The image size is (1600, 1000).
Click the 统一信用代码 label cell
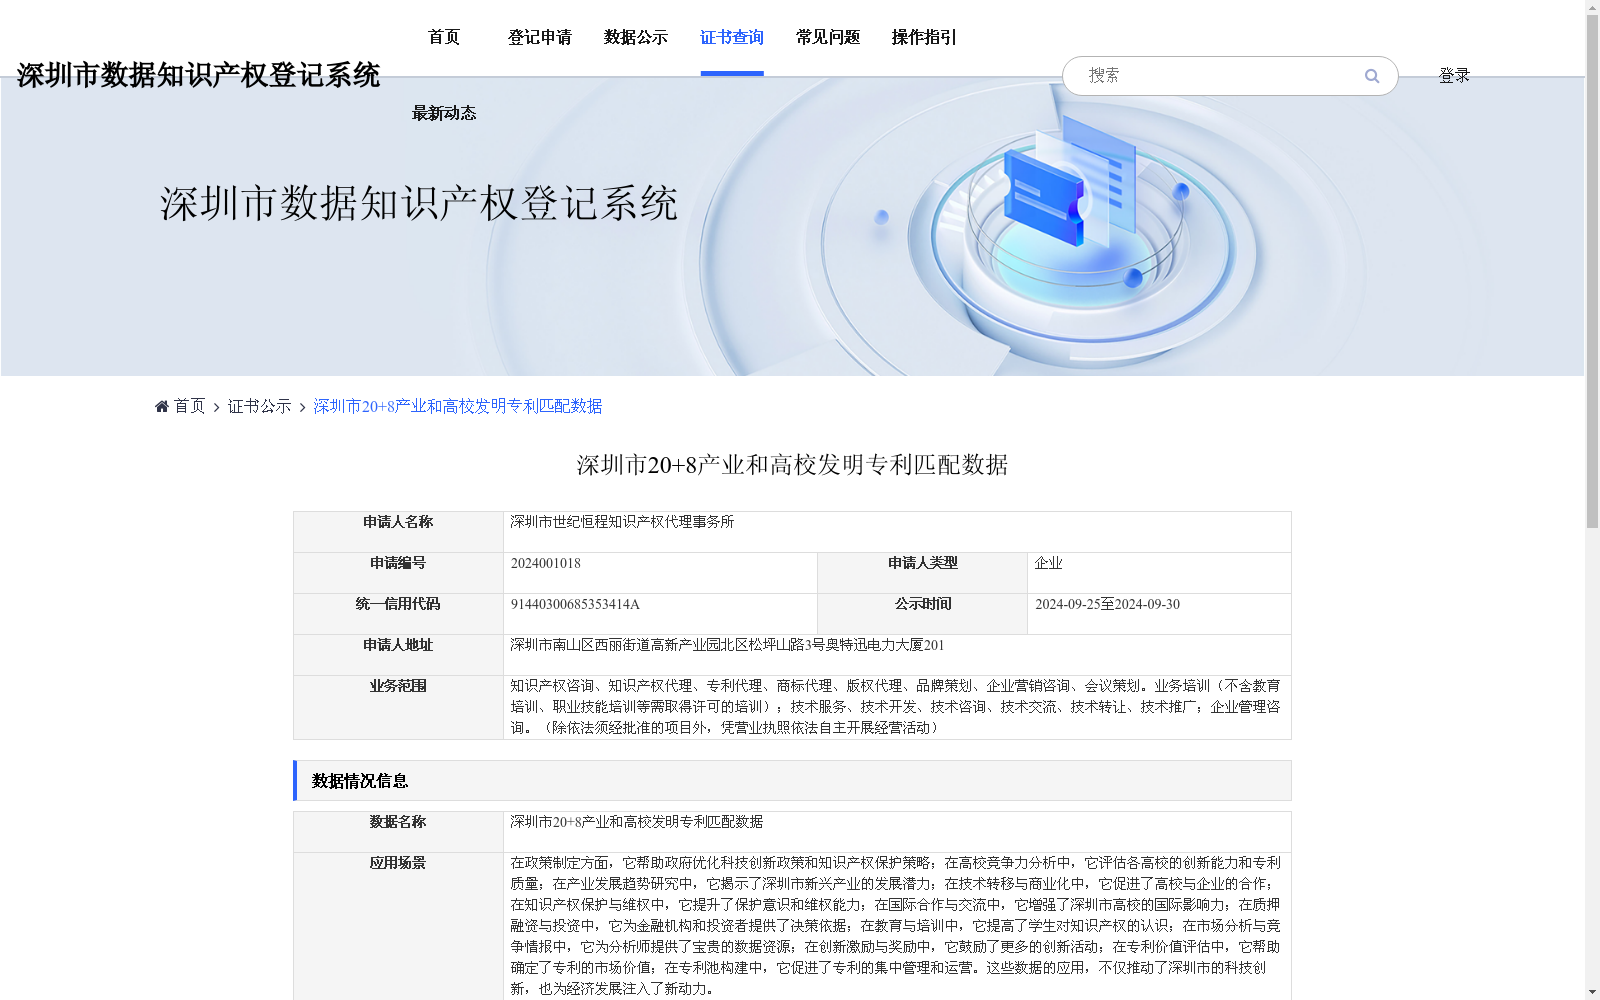[x=398, y=614]
